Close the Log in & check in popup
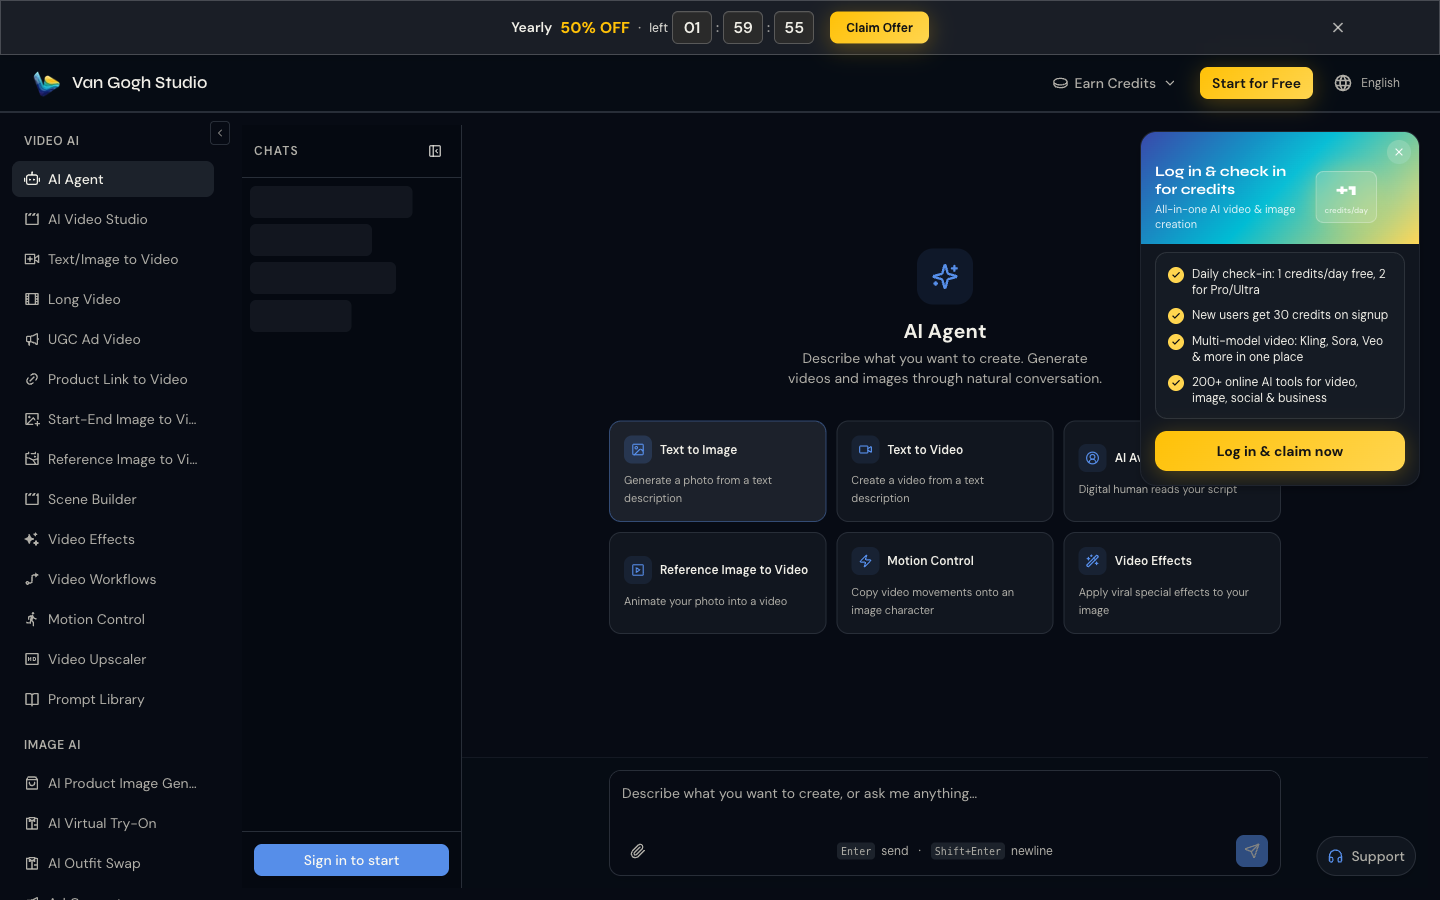The image size is (1440, 900). point(1399,152)
